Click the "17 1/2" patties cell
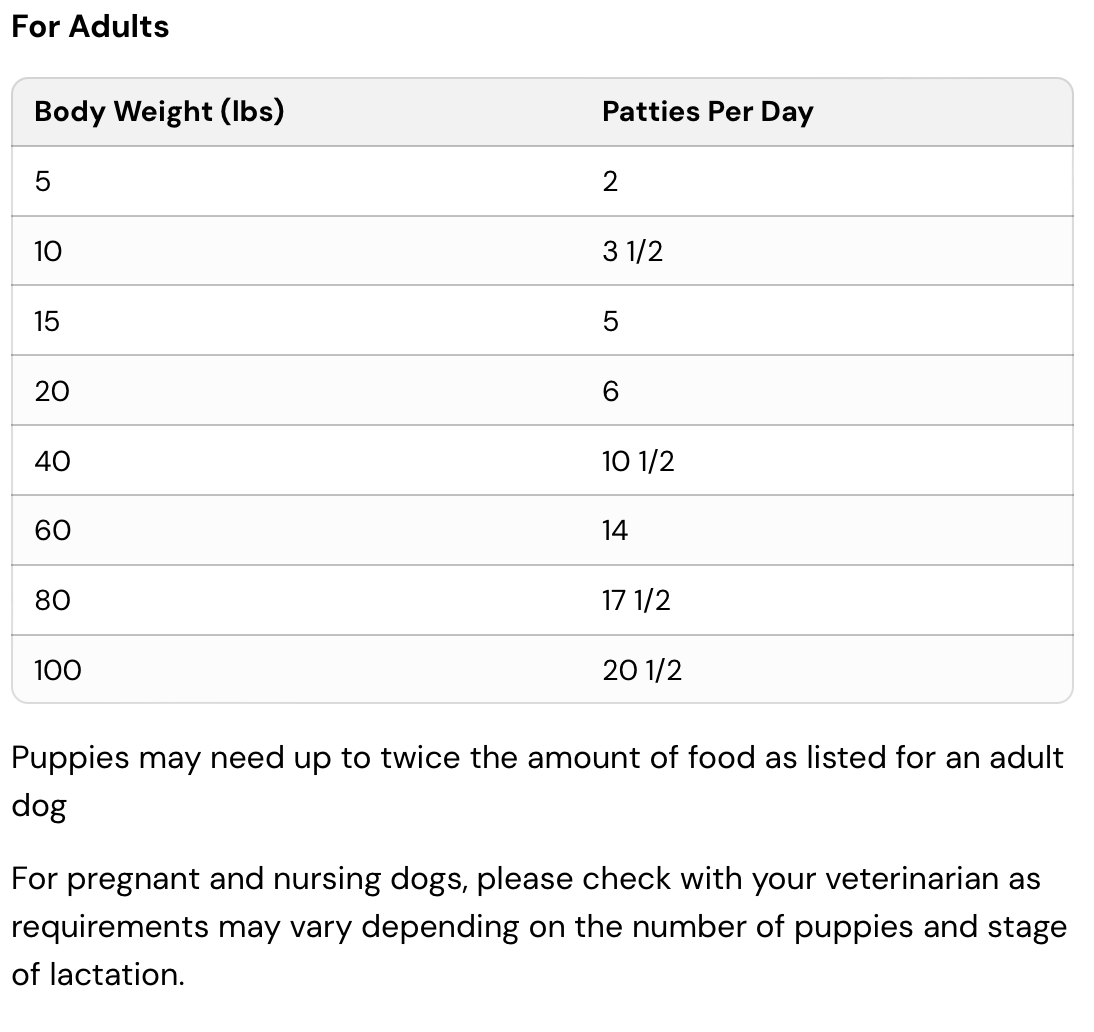This screenshot has height=1032, width=1094. tap(636, 600)
